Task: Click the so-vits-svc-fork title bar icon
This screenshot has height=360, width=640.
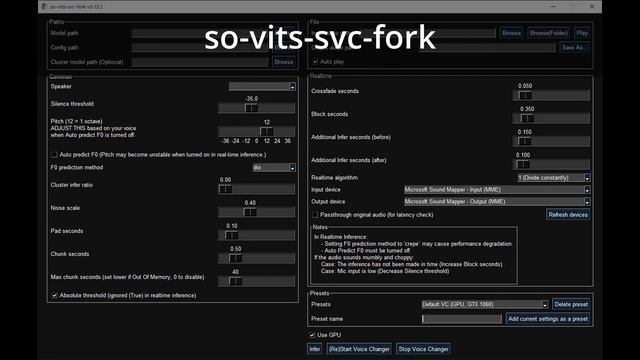Action: click(x=44, y=7)
